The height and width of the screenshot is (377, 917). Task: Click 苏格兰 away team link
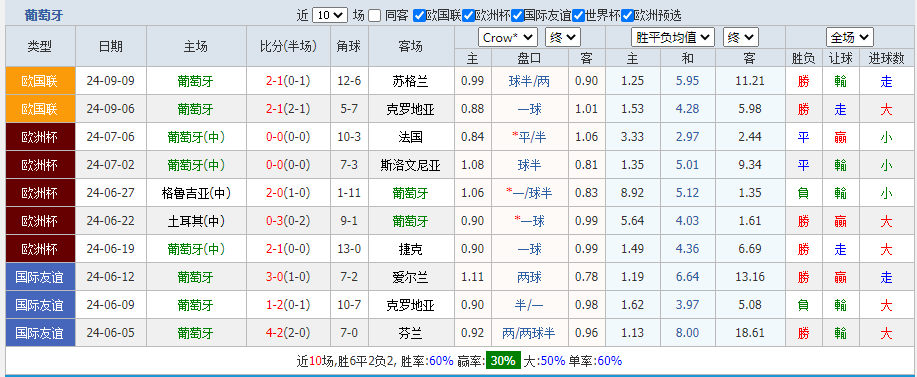coord(410,81)
